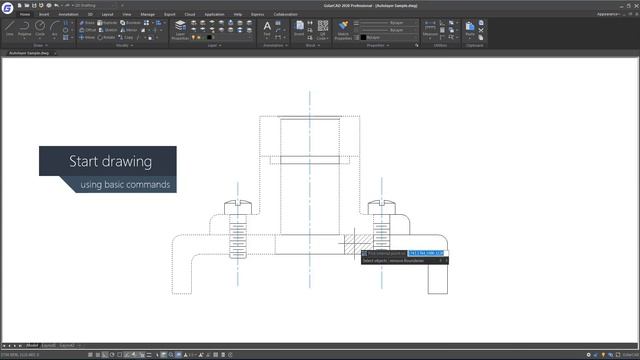This screenshot has height=360, width=640.
Task: Click the Insert block tool
Action: click(x=299, y=29)
